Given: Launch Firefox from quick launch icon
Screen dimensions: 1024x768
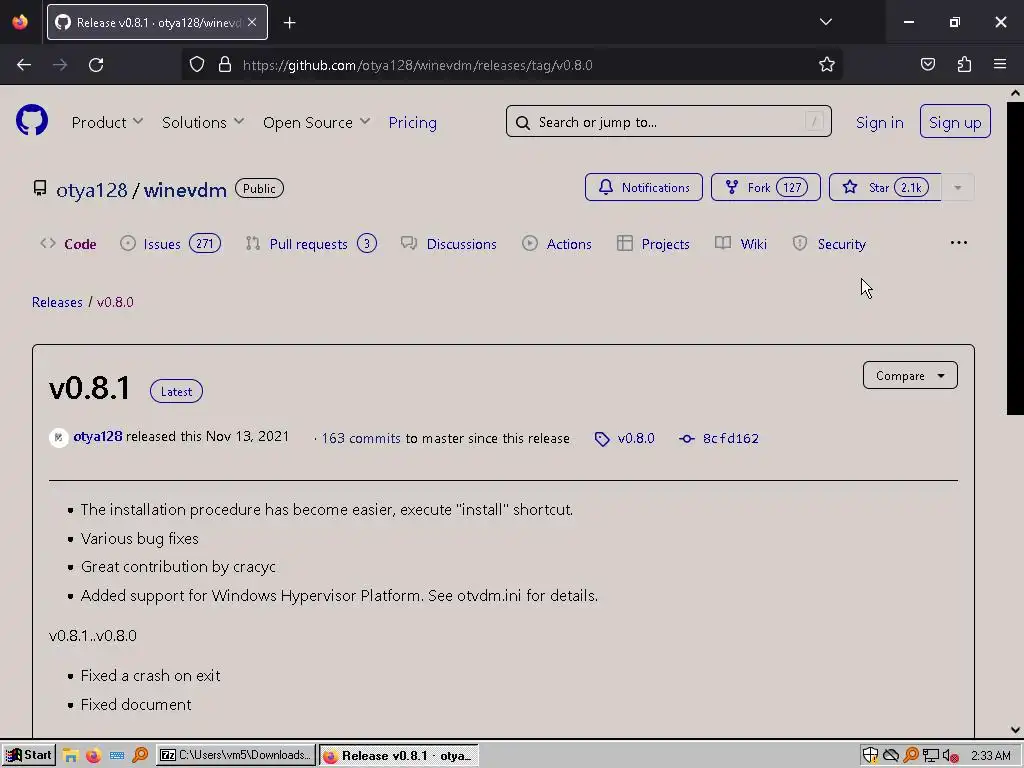Looking at the screenshot, I should [93, 756].
